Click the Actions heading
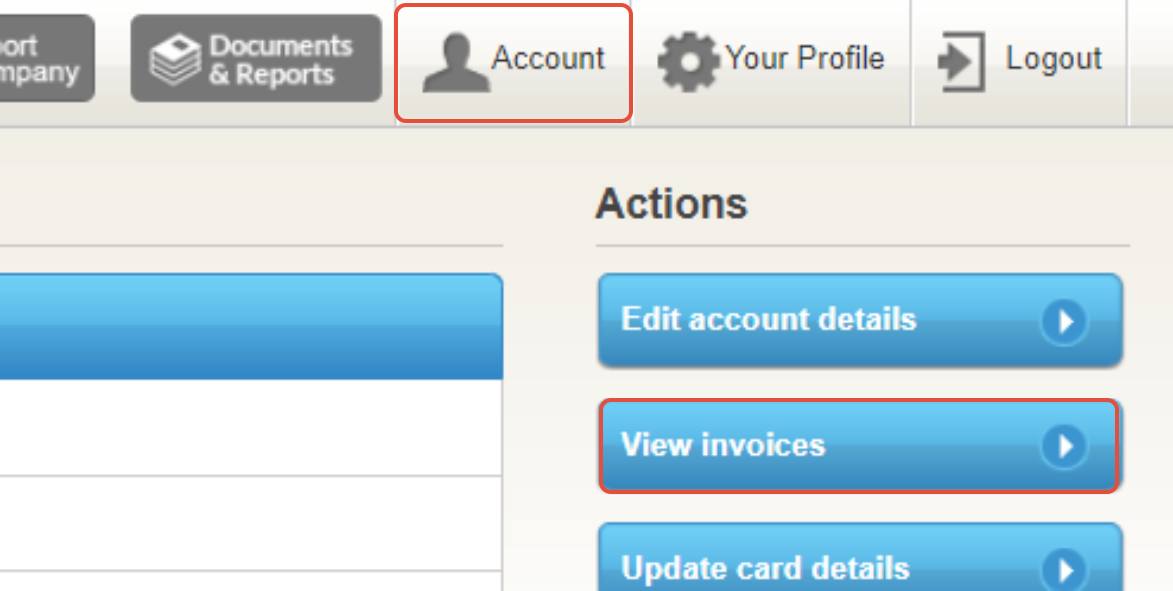This screenshot has height=591, width=1173. click(671, 202)
